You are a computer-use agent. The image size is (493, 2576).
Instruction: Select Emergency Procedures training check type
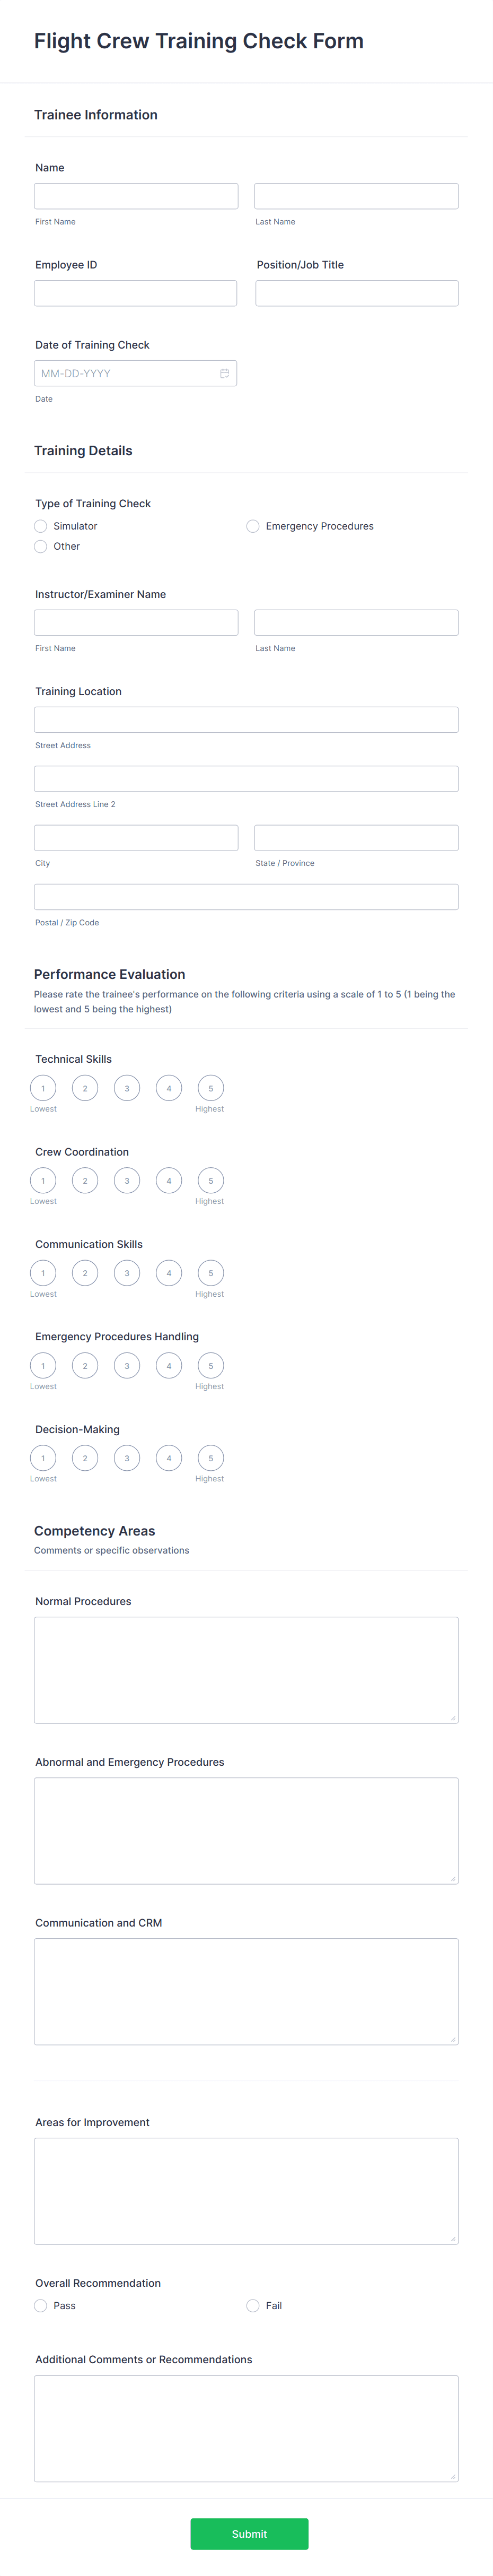coord(252,525)
